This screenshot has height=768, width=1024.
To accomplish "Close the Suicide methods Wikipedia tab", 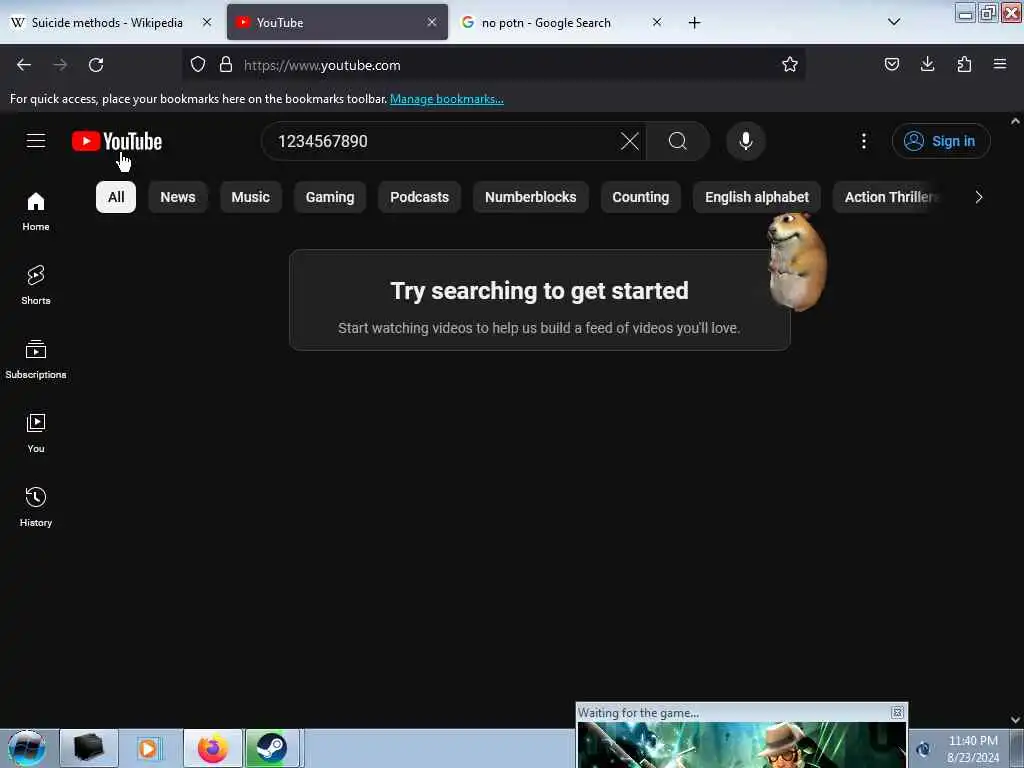I will 207,22.
